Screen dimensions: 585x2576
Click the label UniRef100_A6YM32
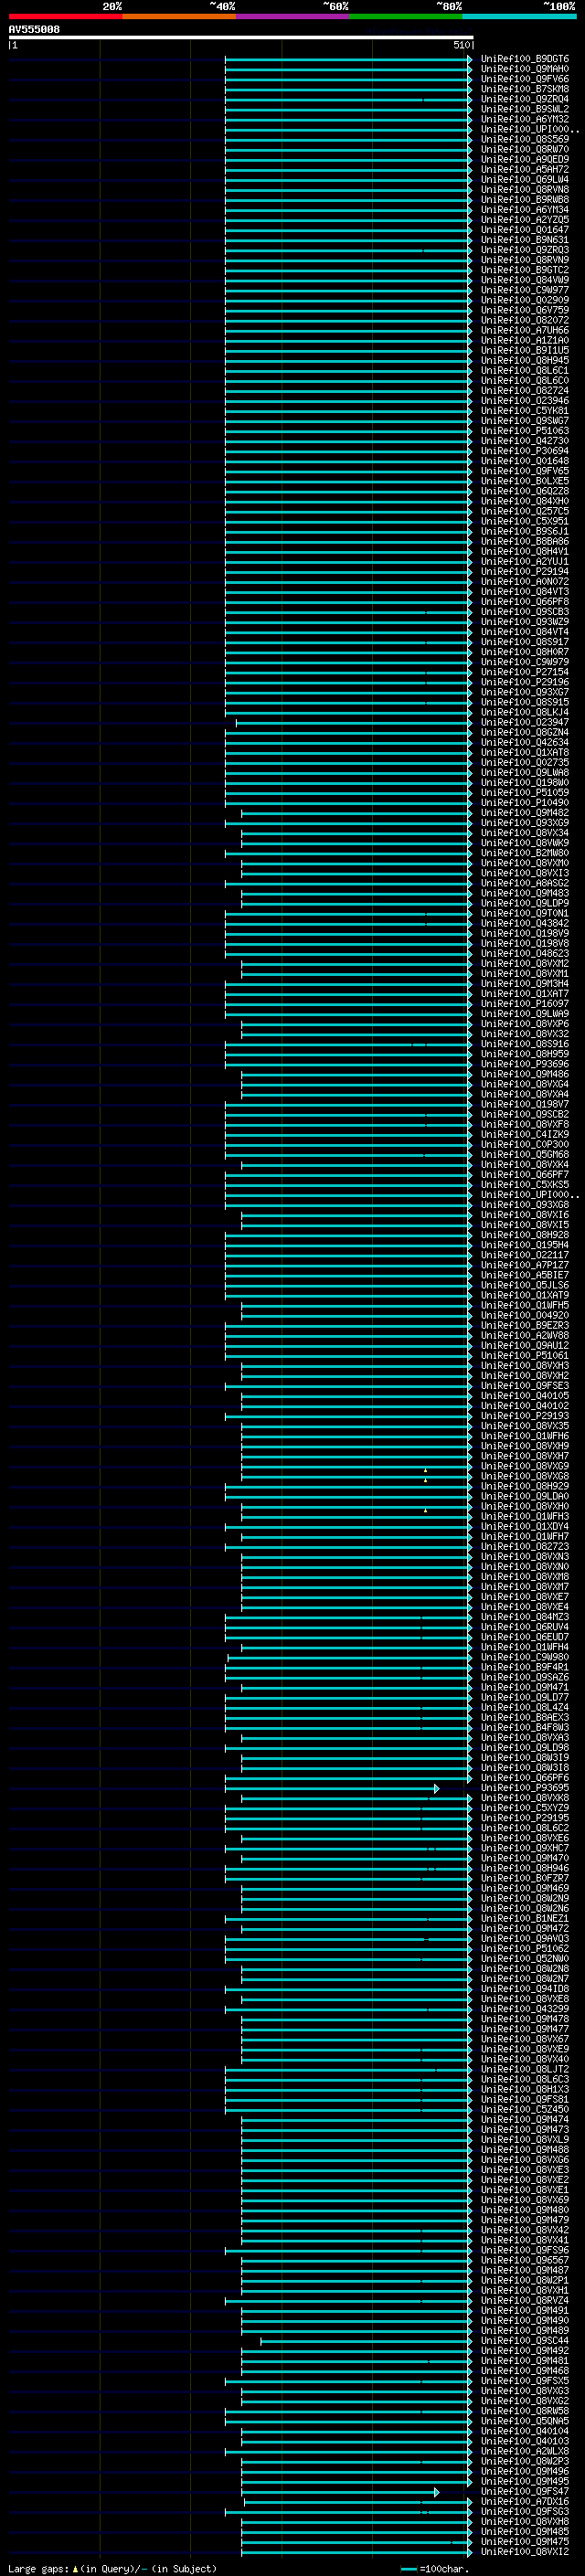point(524,120)
